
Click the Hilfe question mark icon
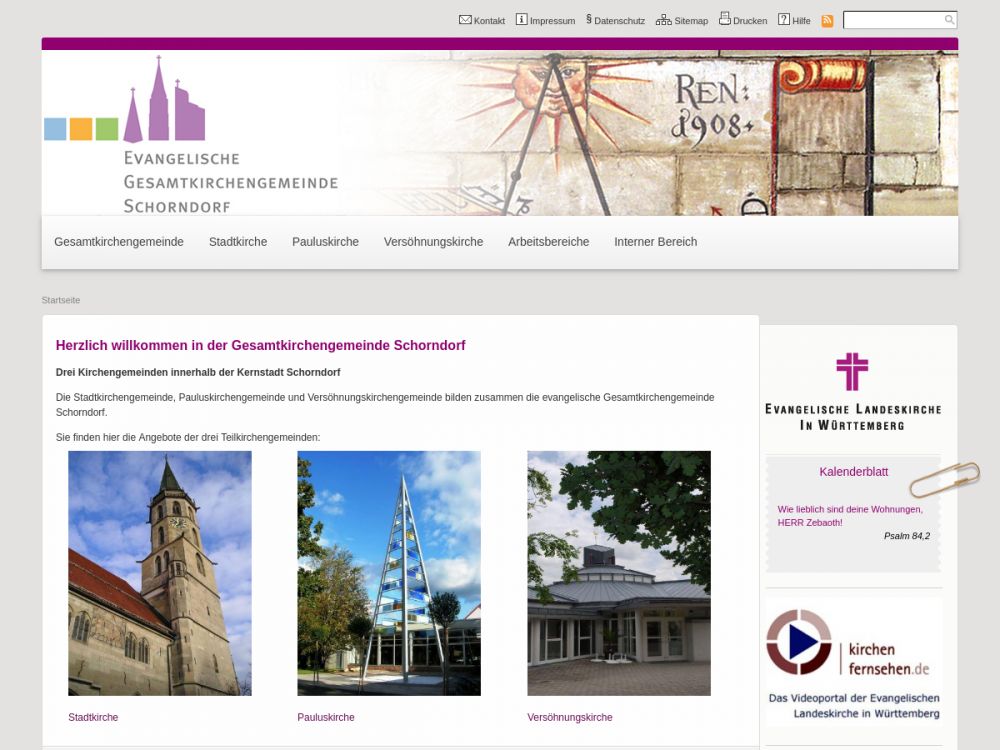pos(784,20)
